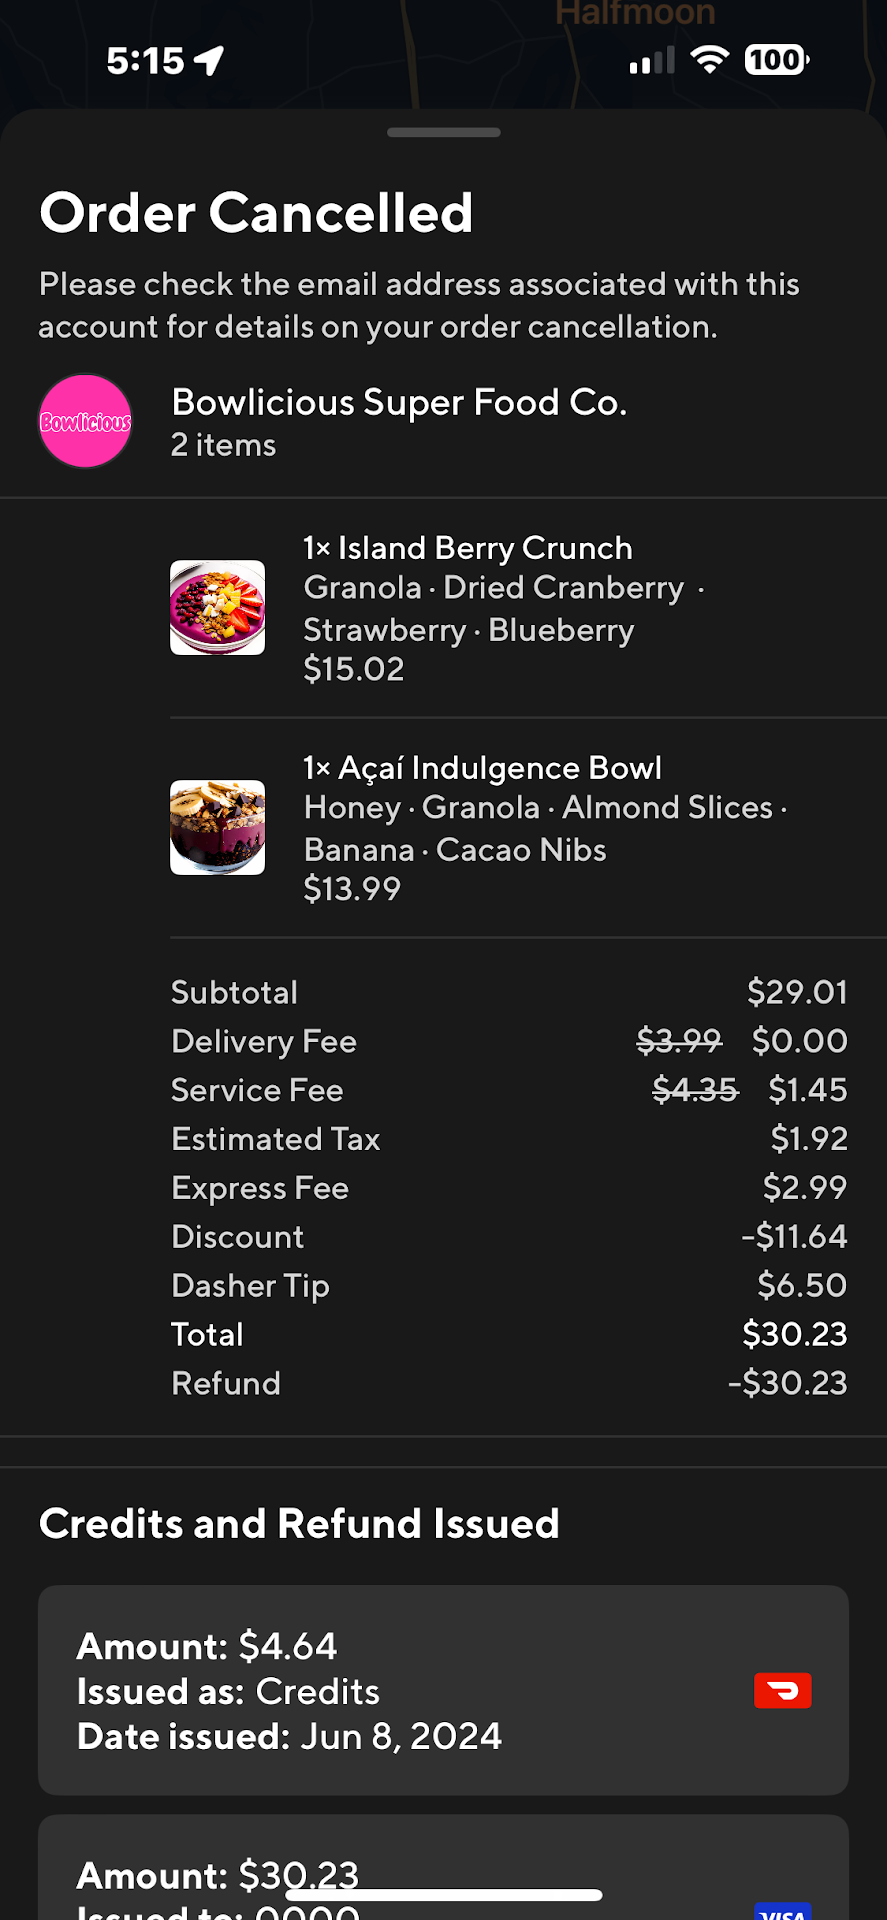Tap the Island Berry Crunch item title
Viewport: 887px width, 1920px height.
pos(467,548)
